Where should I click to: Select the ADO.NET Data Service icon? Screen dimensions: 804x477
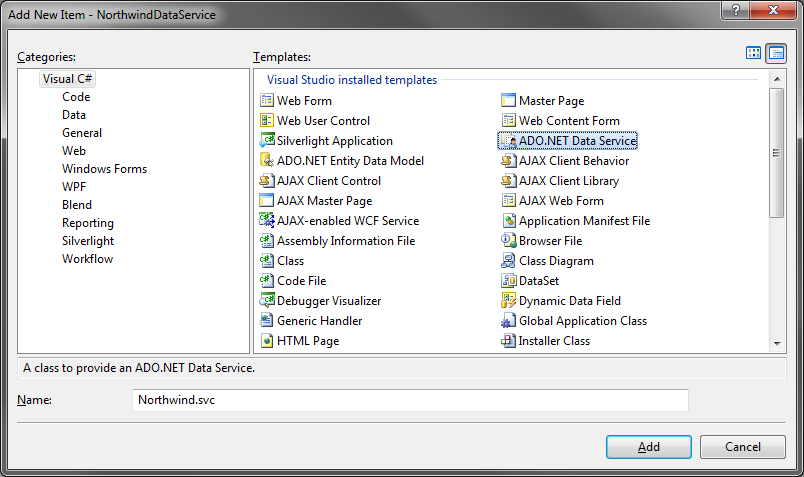click(x=509, y=141)
